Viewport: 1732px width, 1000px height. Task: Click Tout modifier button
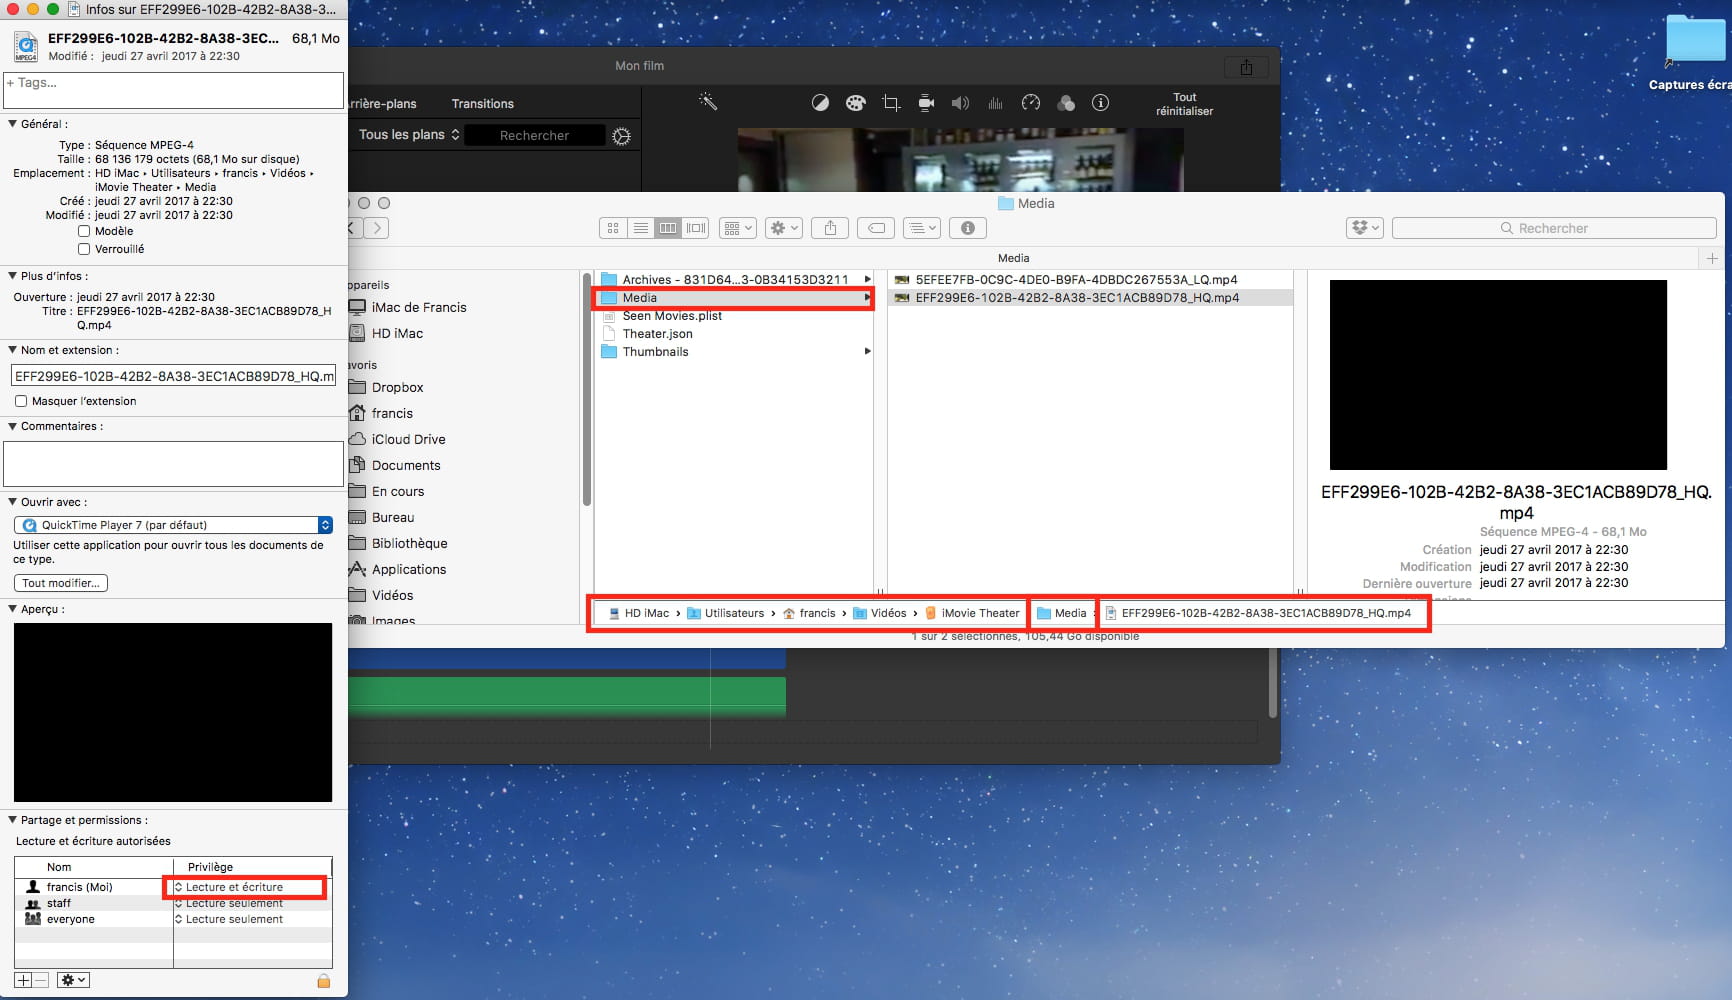pos(60,583)
